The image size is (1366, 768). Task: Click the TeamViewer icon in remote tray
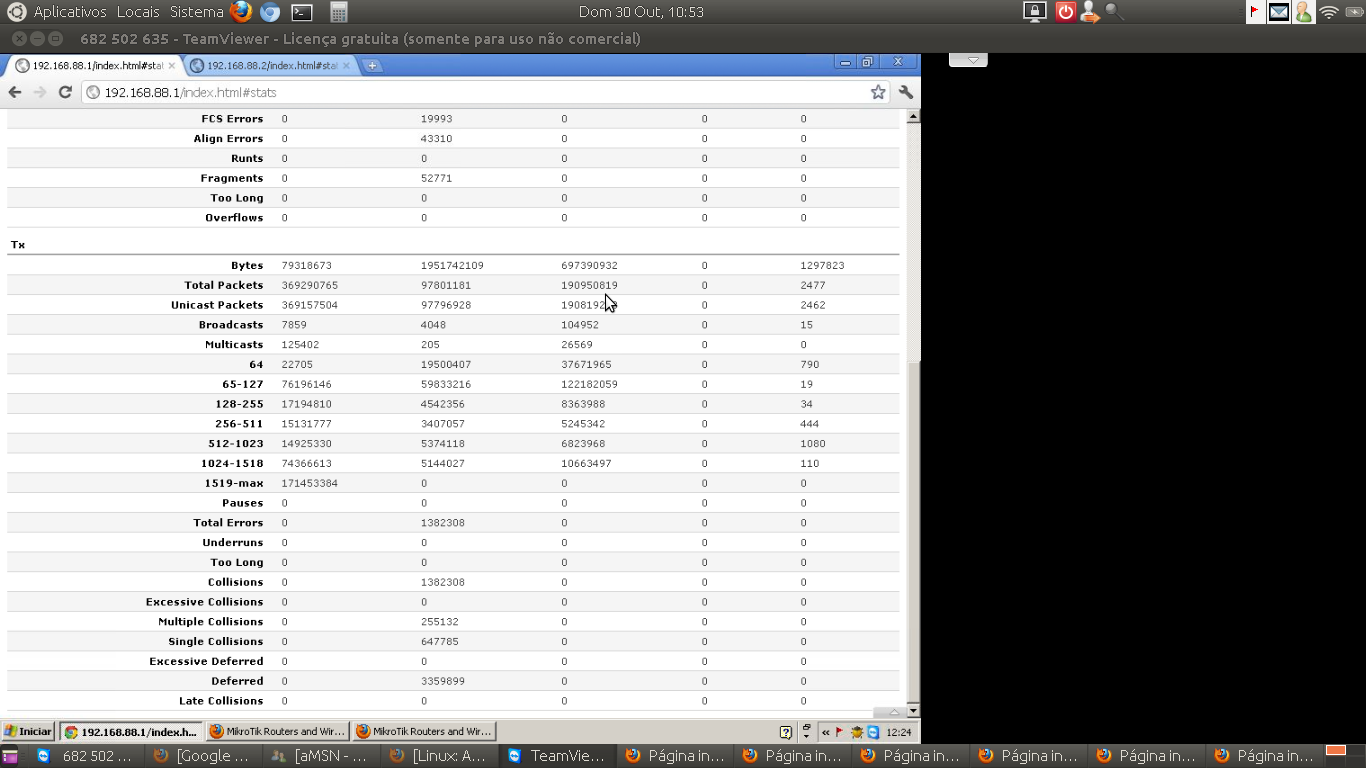[873, 732]
